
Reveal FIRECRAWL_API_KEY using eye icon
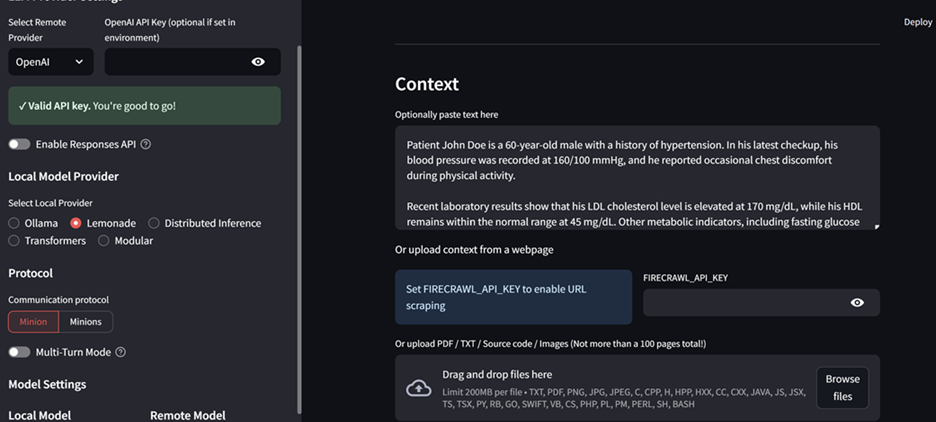click(x=857, y=303)
